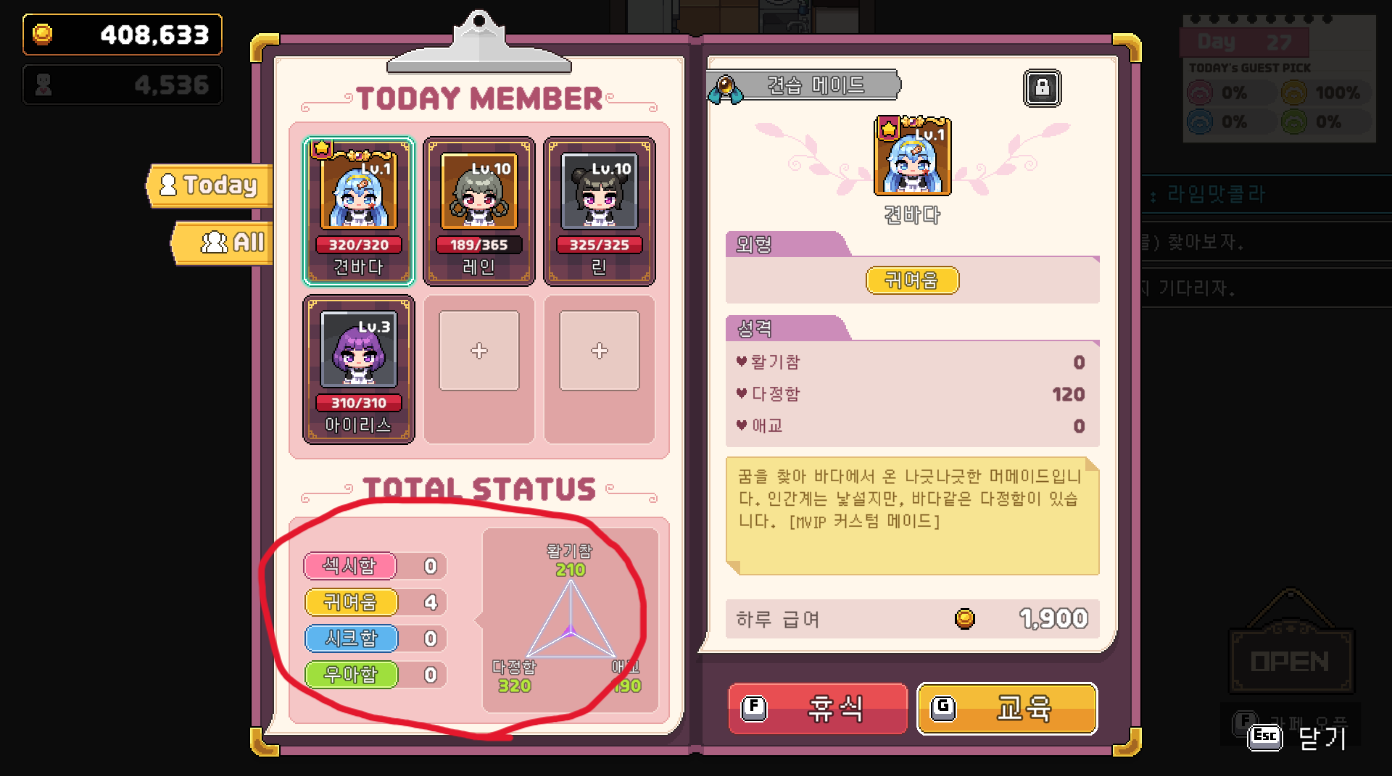Click the 시크함 status label
Viewport: 1392px width, 776px height.
(350, 639)
